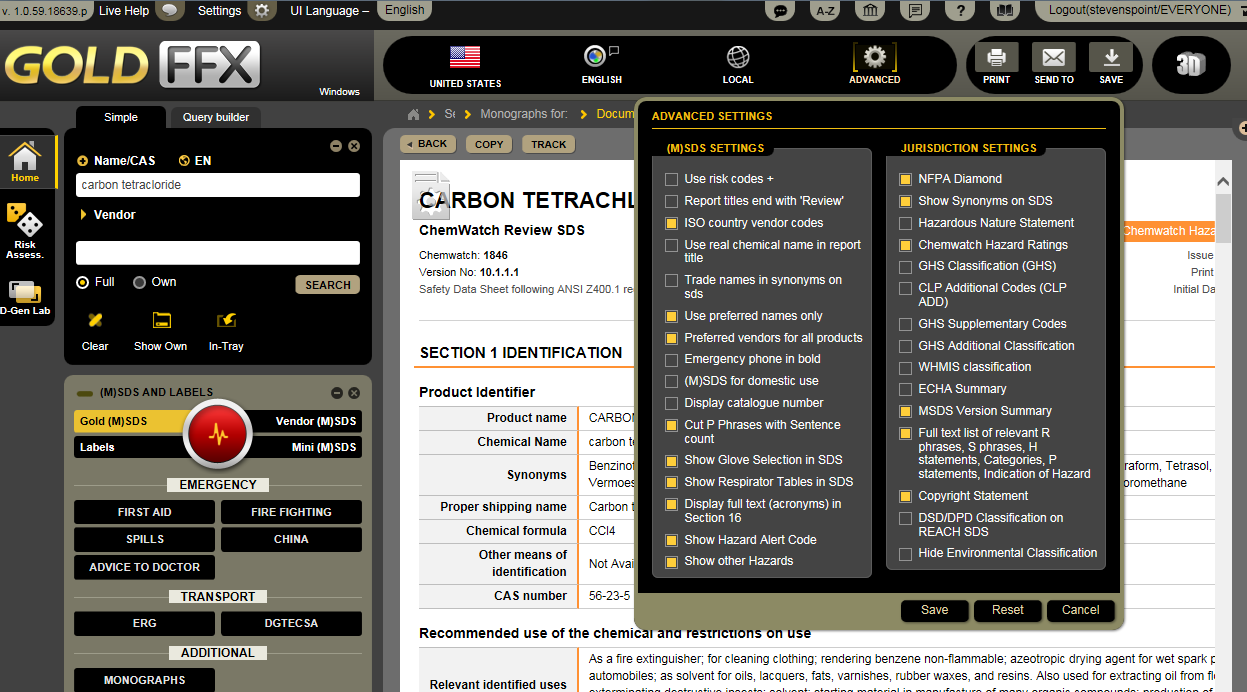Click the red emergency pulse button
Image resolution: width=1247 pixels, height=692 pixels.
pos(218,433)
